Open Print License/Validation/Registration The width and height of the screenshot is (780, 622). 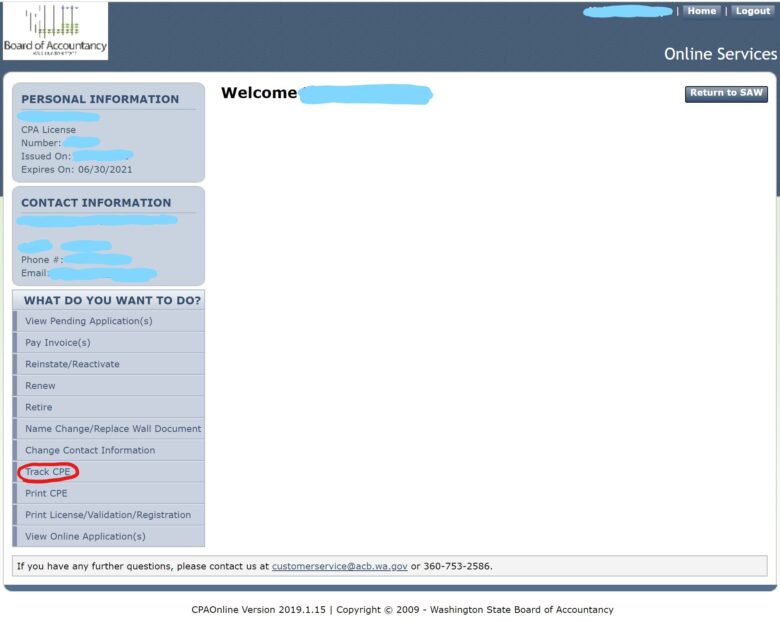click(x=108, y=515)
